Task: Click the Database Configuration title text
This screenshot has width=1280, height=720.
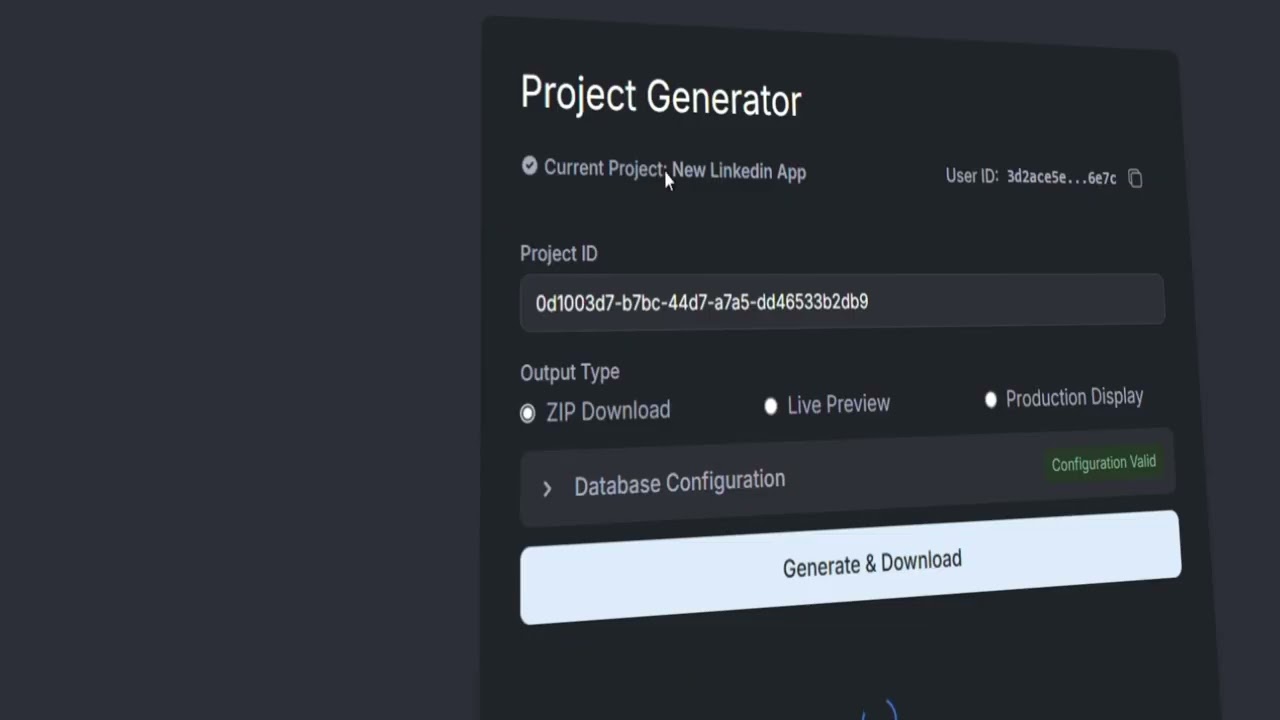Action: tap(679, 483)
